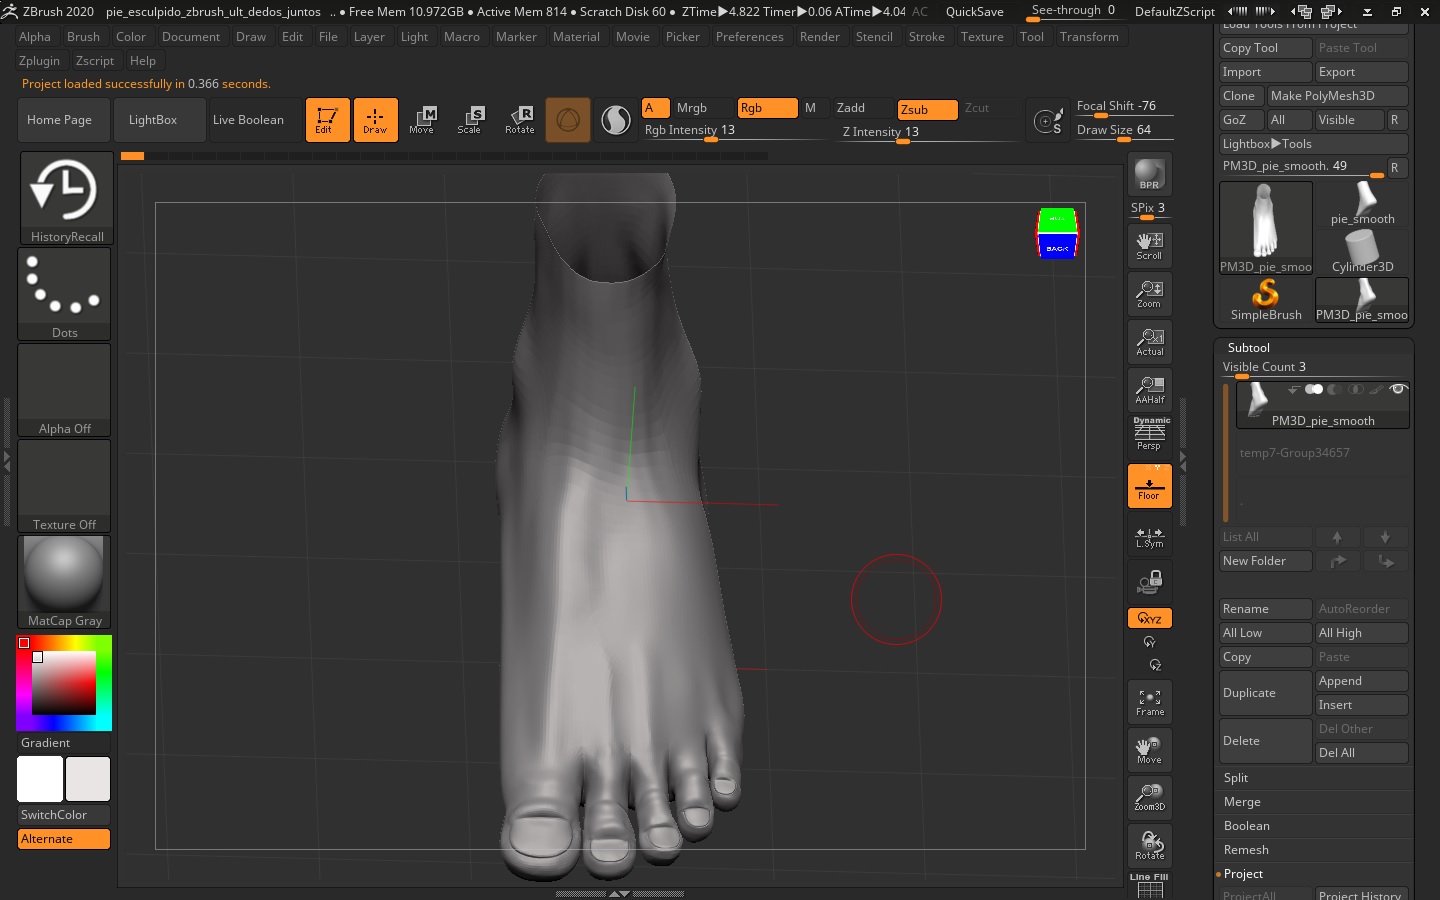Toggle visibility eye of PM3D_pie_smooth subtool

click(1398, 389)
